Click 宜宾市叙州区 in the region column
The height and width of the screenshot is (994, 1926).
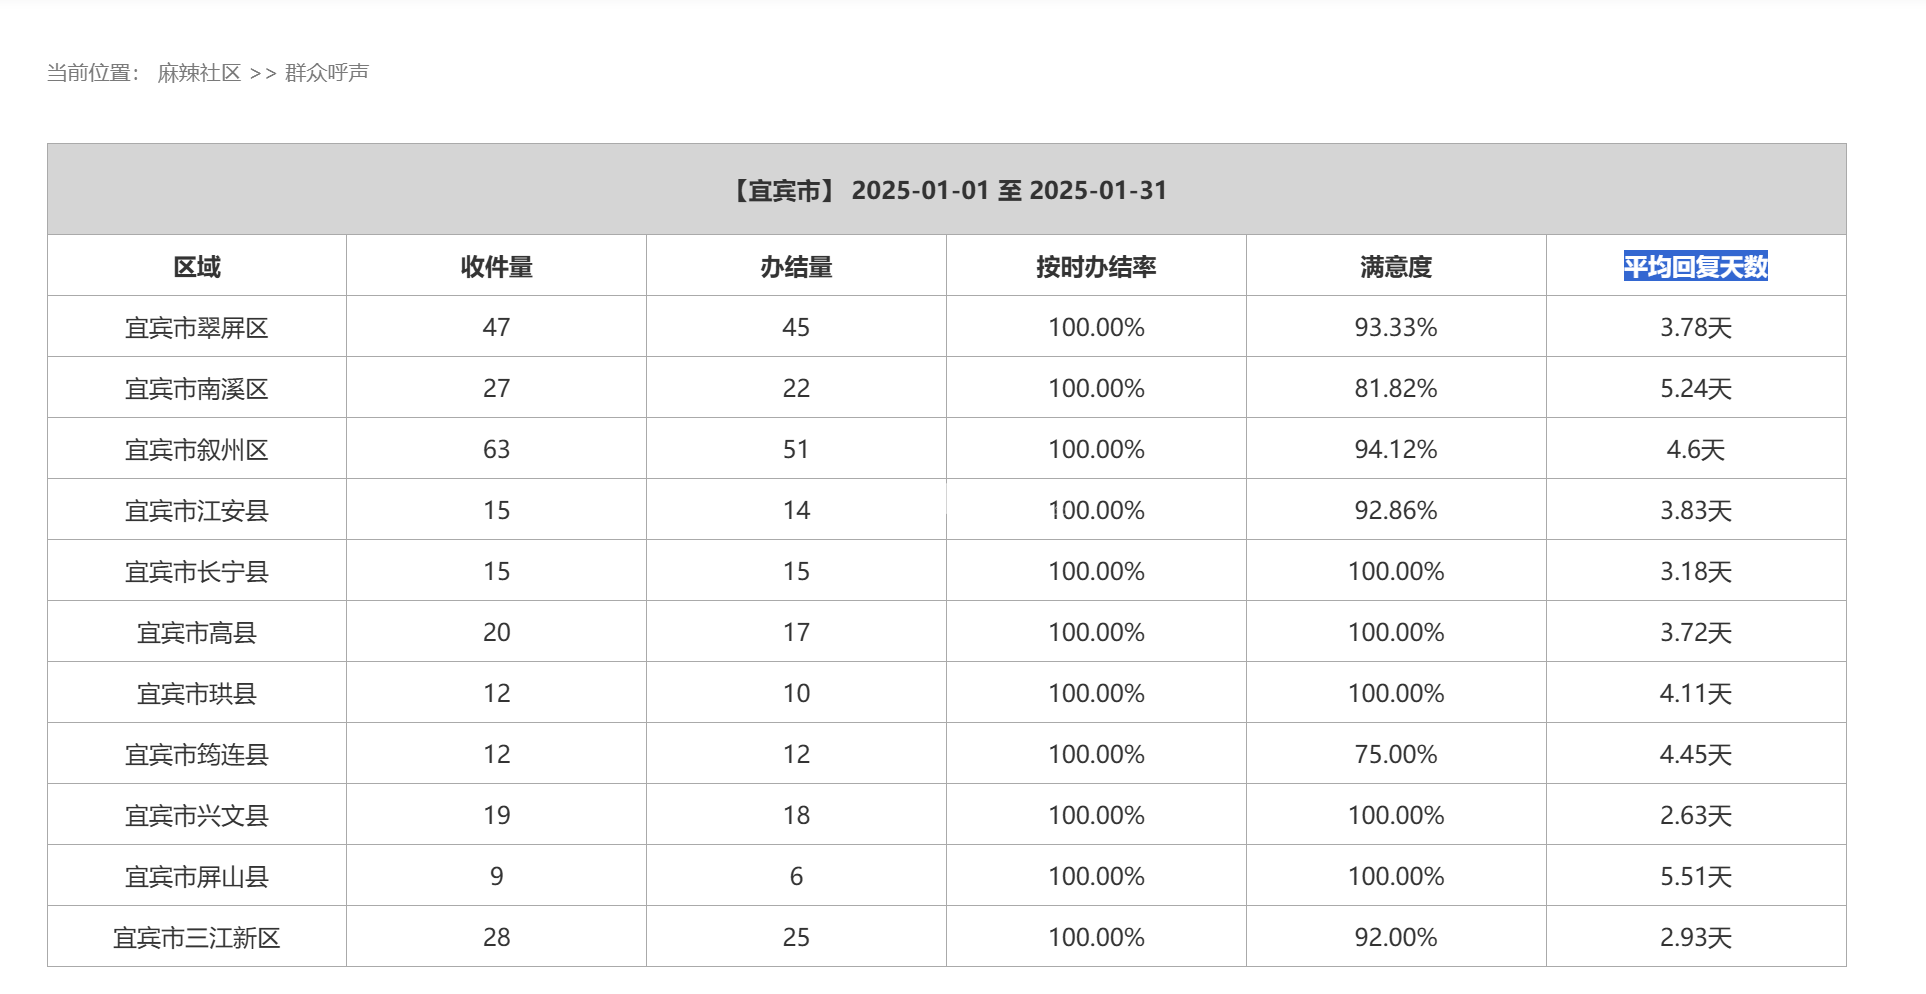pyautogui.click(x=197, y=450)
